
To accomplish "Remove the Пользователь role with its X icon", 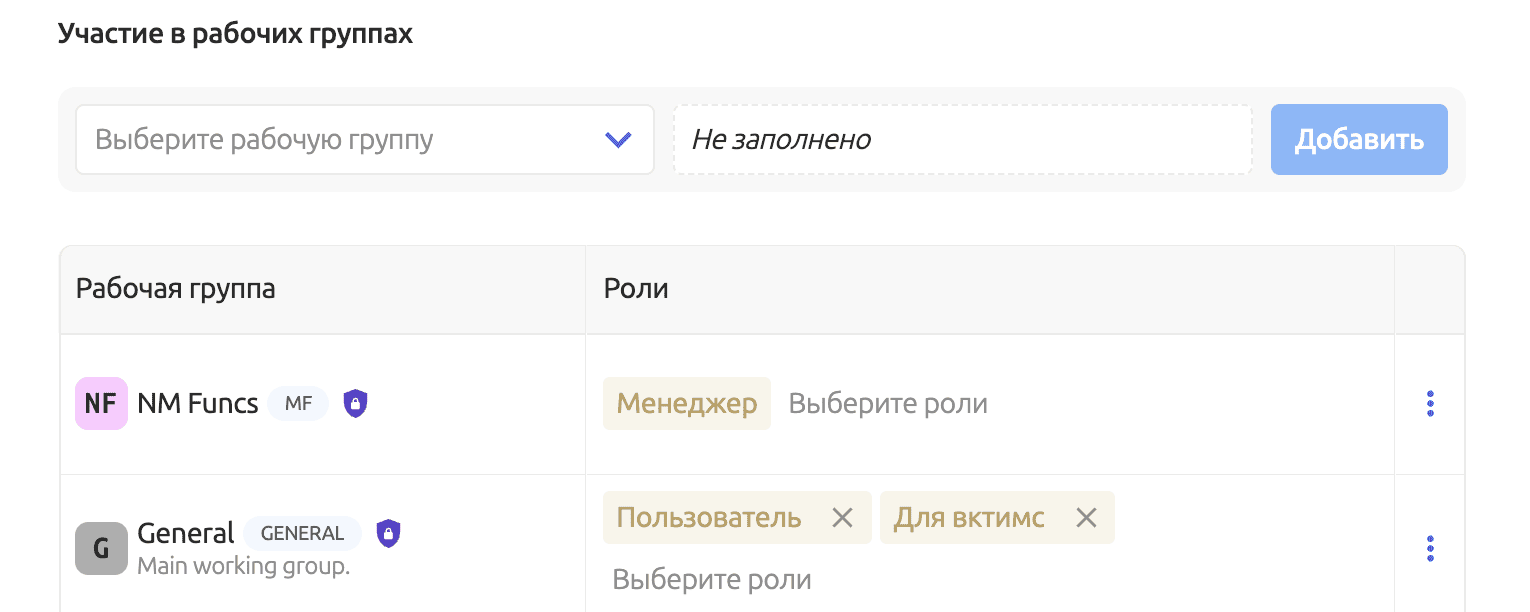I will (844, 517).
